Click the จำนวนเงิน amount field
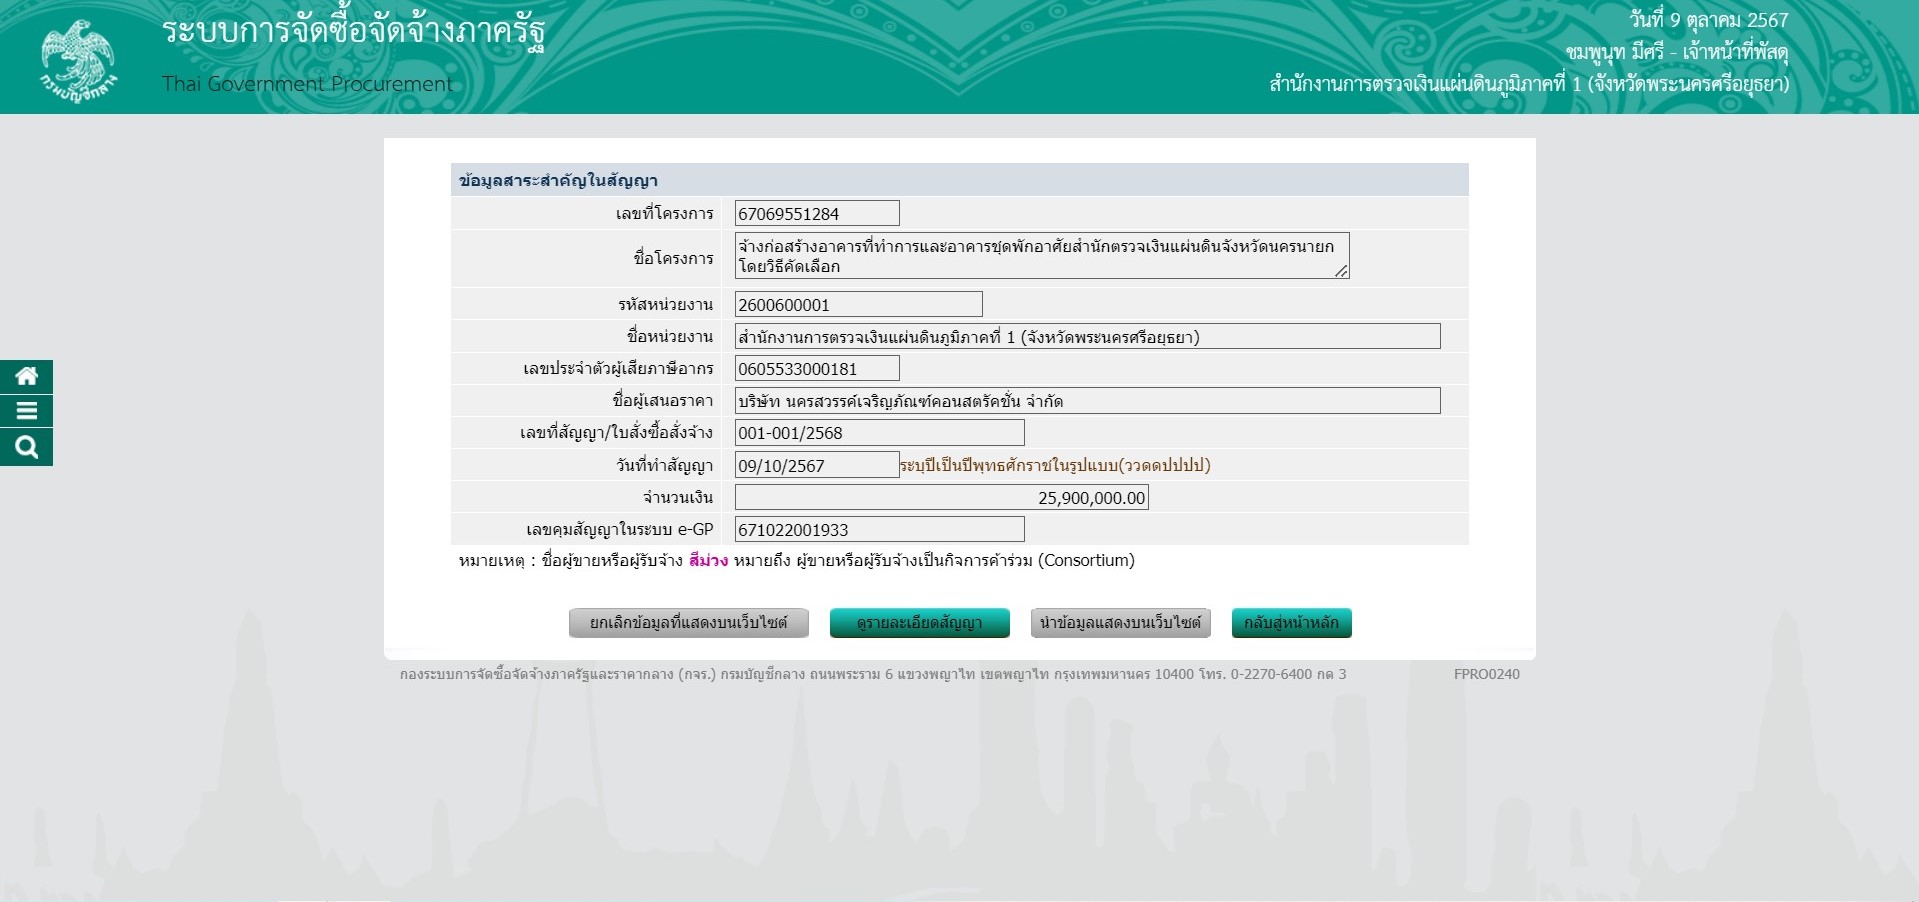The width and height of the screenshot is (1919, 902). [x=941, y=497]
